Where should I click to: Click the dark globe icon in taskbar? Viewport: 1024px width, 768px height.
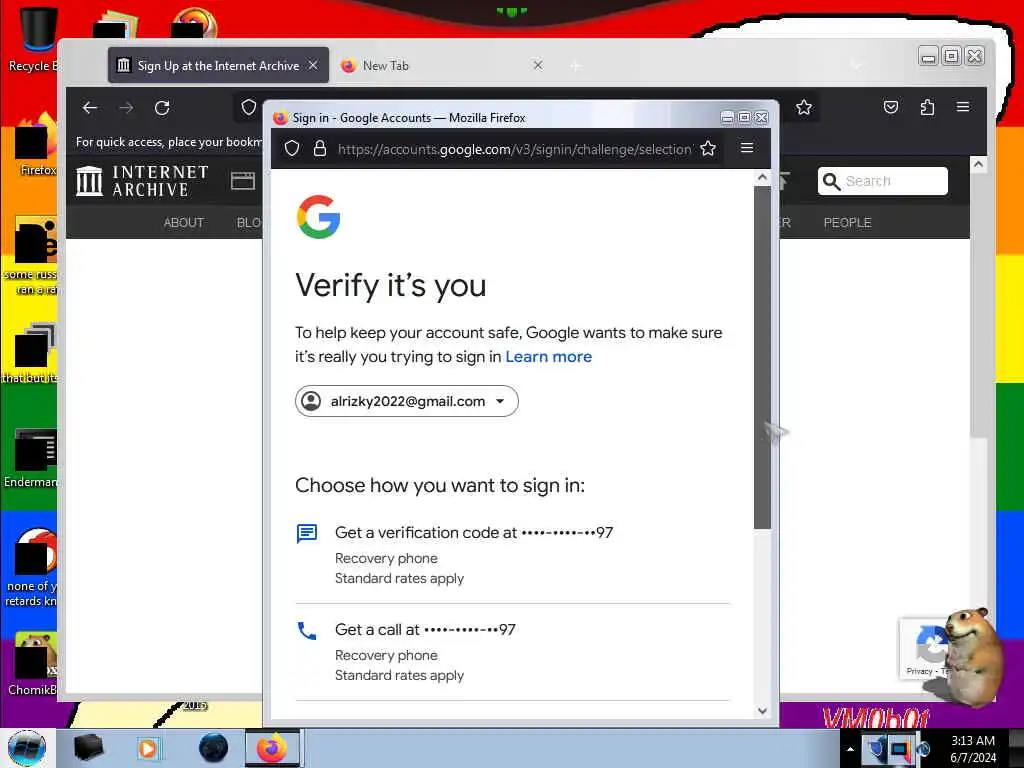tap(214, 748)
